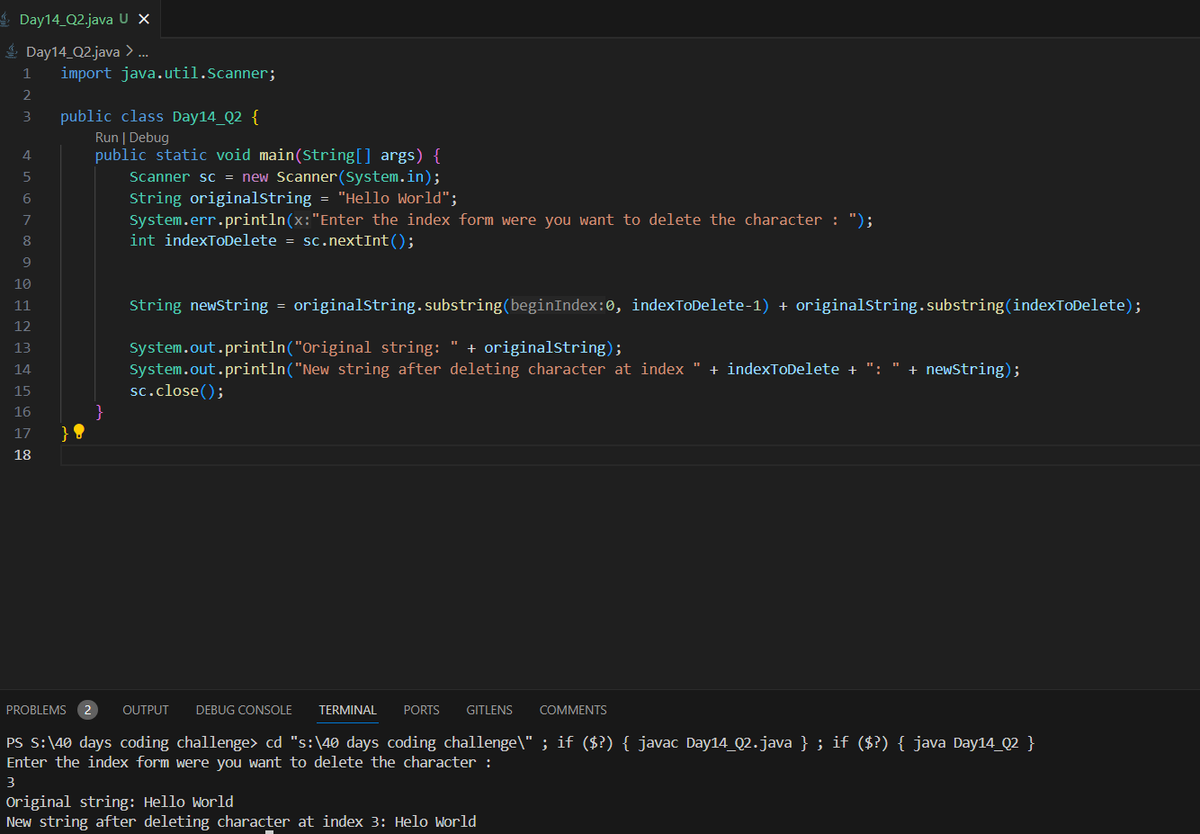Image resolution: width=1200 pixels, height=834 pixels.
Task: Click line number 18 in gutter
Action: (x=23, y=455)
